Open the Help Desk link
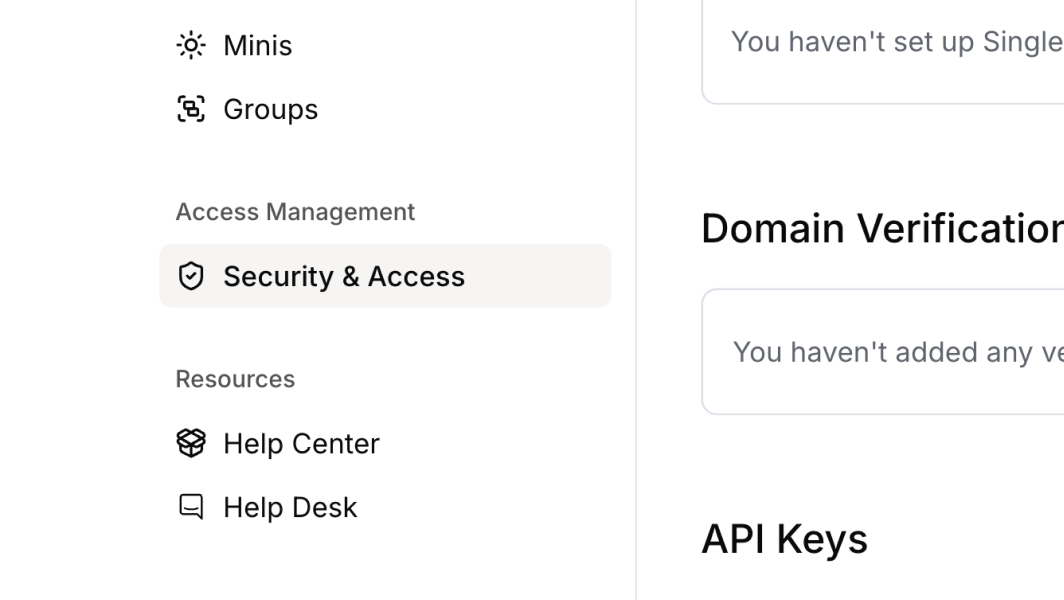Image resolution: width=1064 pixels, height=600 pixels. point(290,507)
